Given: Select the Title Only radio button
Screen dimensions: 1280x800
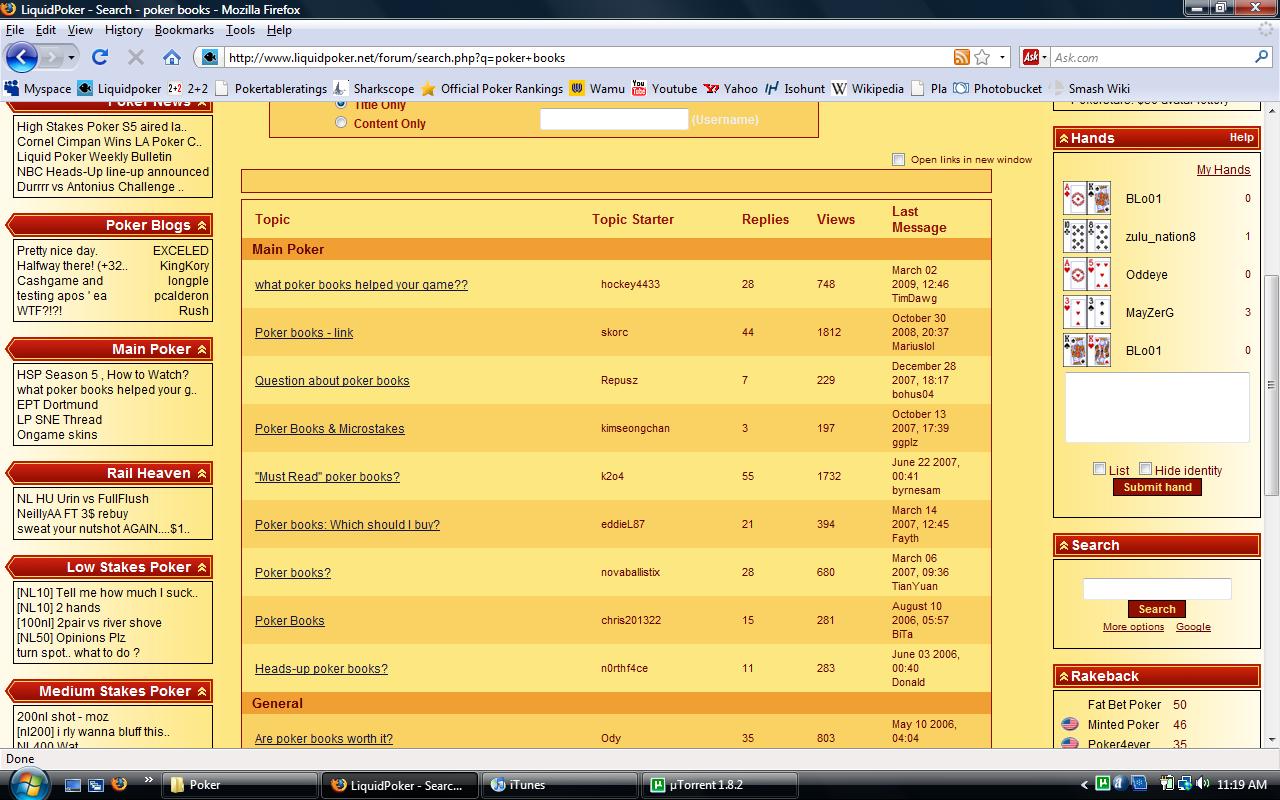Looking at the screenshot, I should click(341, 103).
